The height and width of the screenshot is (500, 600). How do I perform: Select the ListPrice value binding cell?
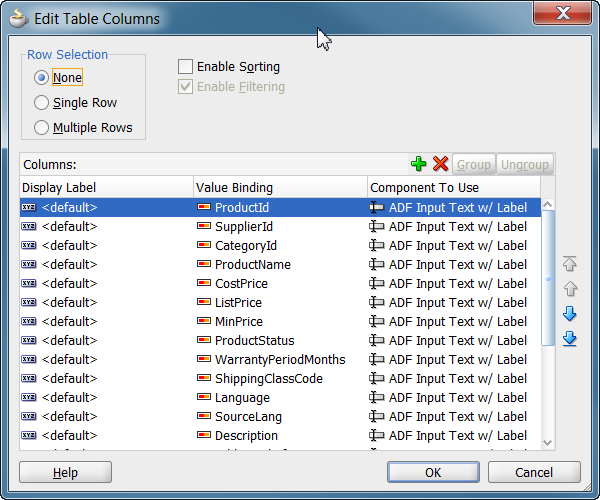[x=280, y=302]
